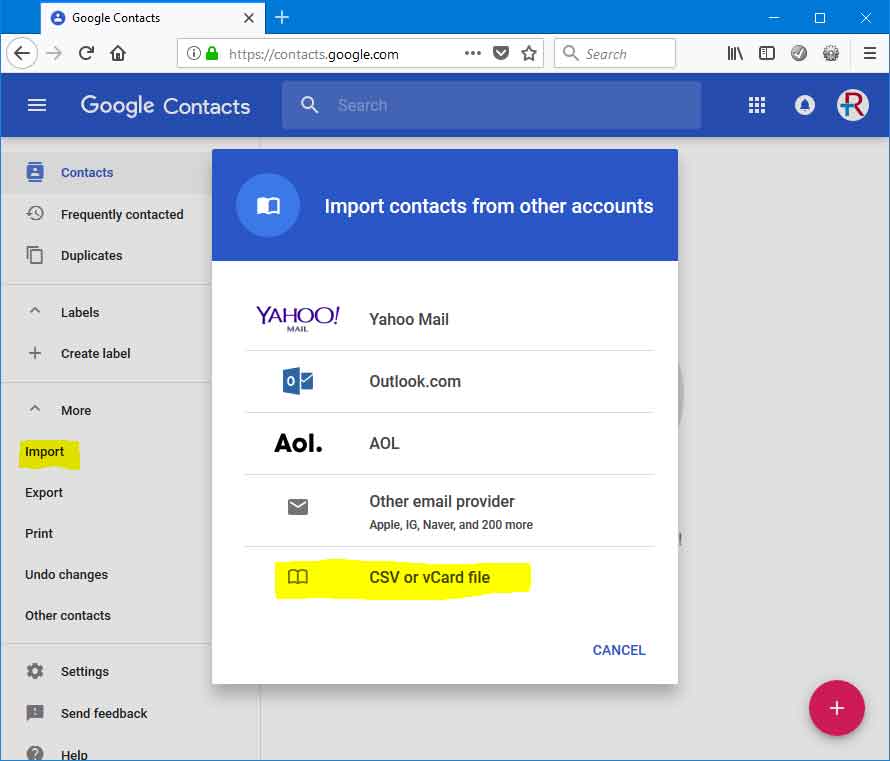
Task: Click the Yahoo Mail logo
Action: click(297, 319)
